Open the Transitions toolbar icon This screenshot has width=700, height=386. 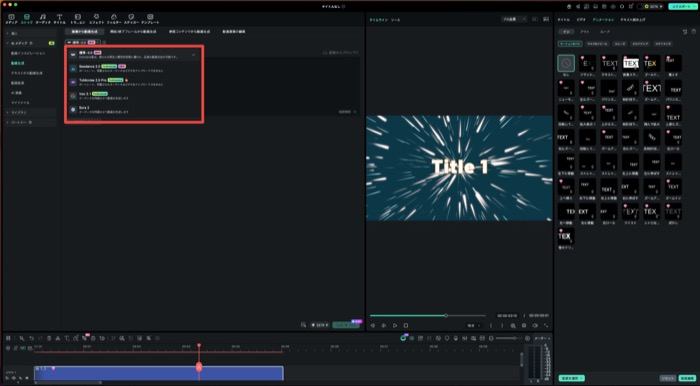click(x=77, y=19)
